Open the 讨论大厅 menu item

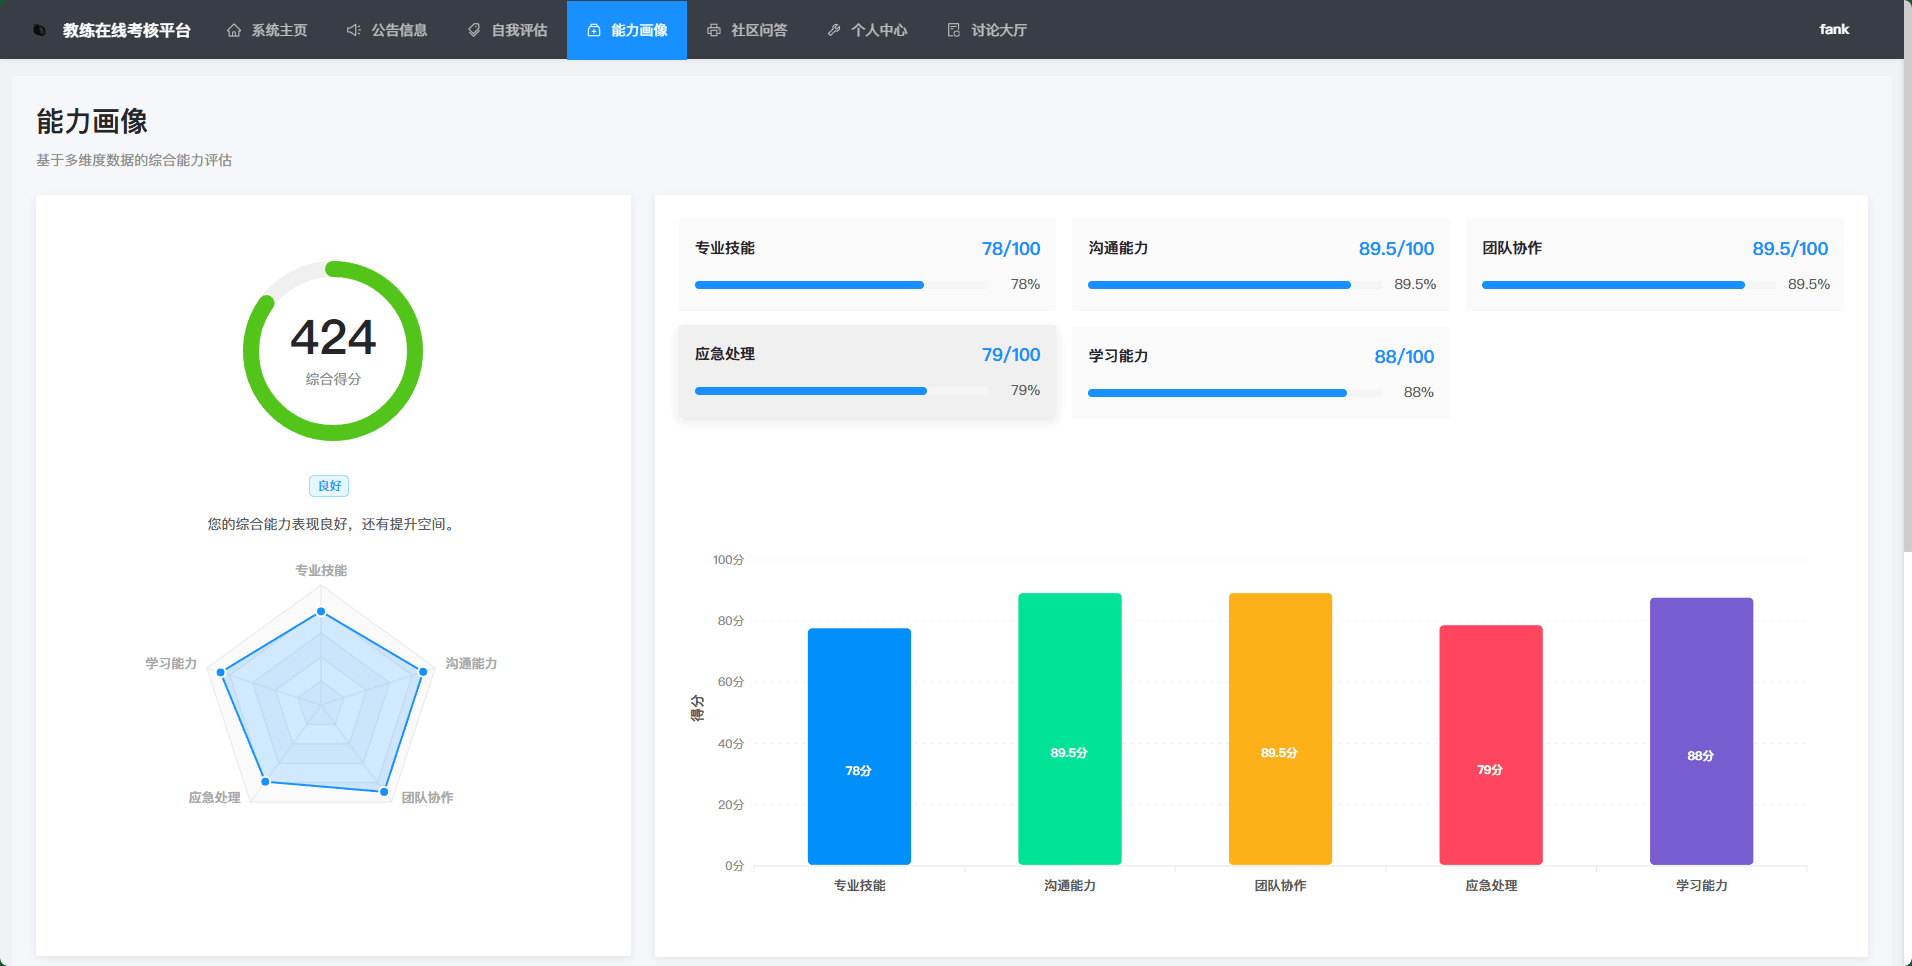[x=987, y=30]
